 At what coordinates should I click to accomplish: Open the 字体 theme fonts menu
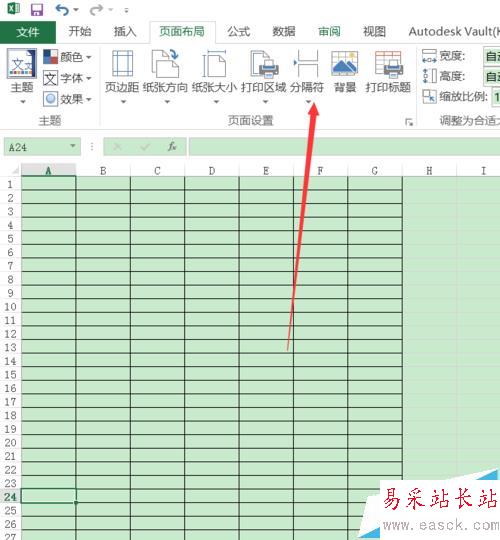tap(67, 79)
